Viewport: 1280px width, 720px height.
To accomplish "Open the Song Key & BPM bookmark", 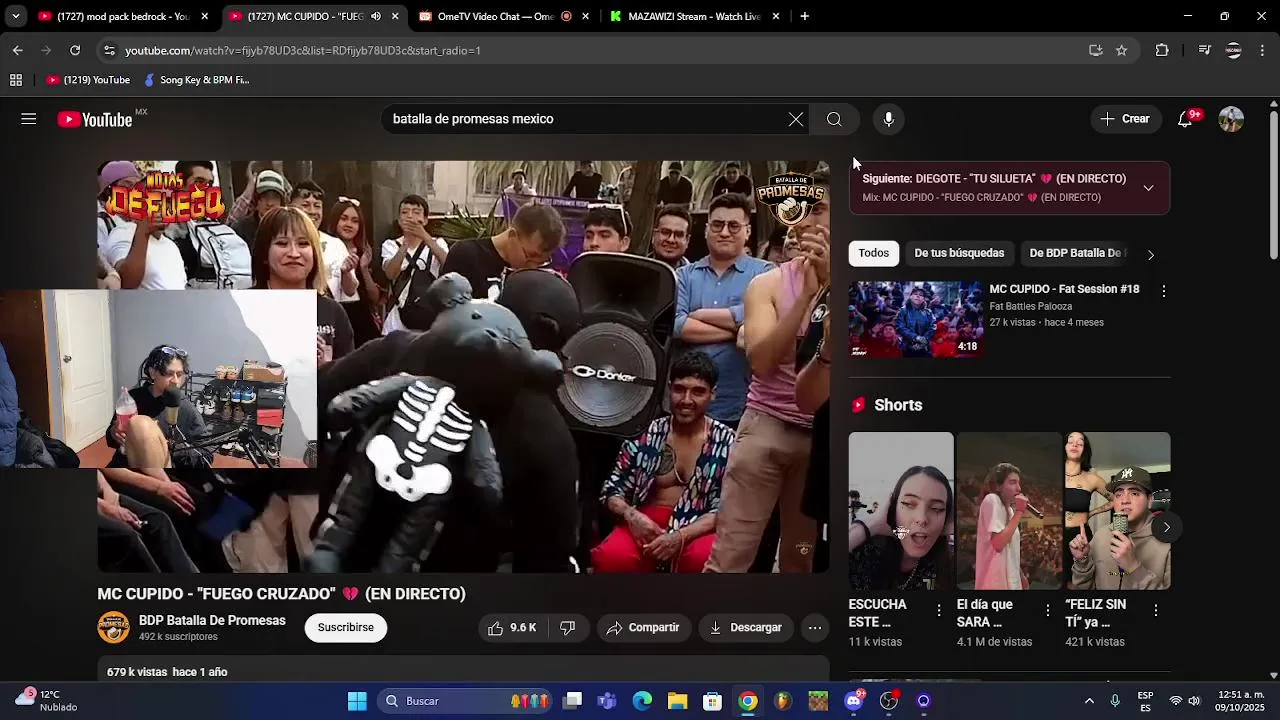I will point(196,80).
